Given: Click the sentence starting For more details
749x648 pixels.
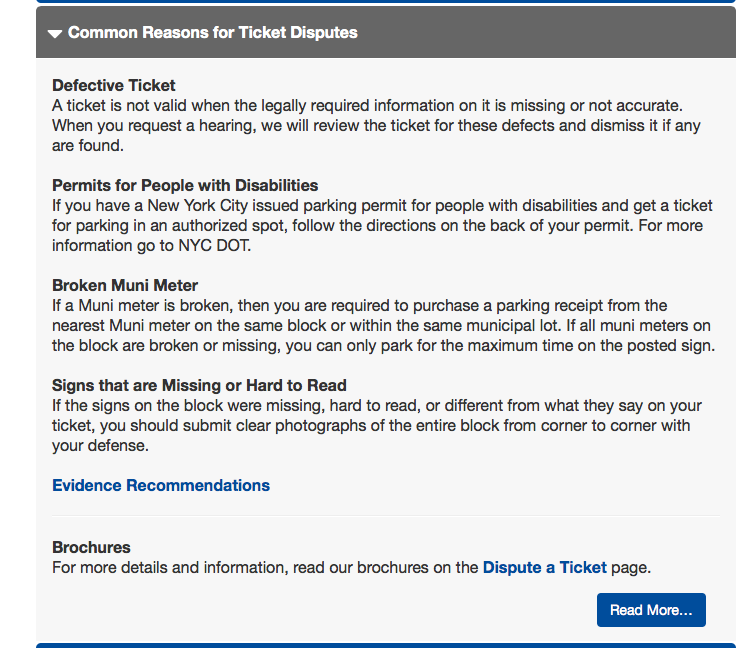Looking at the screenshot, I should (351, 567).
